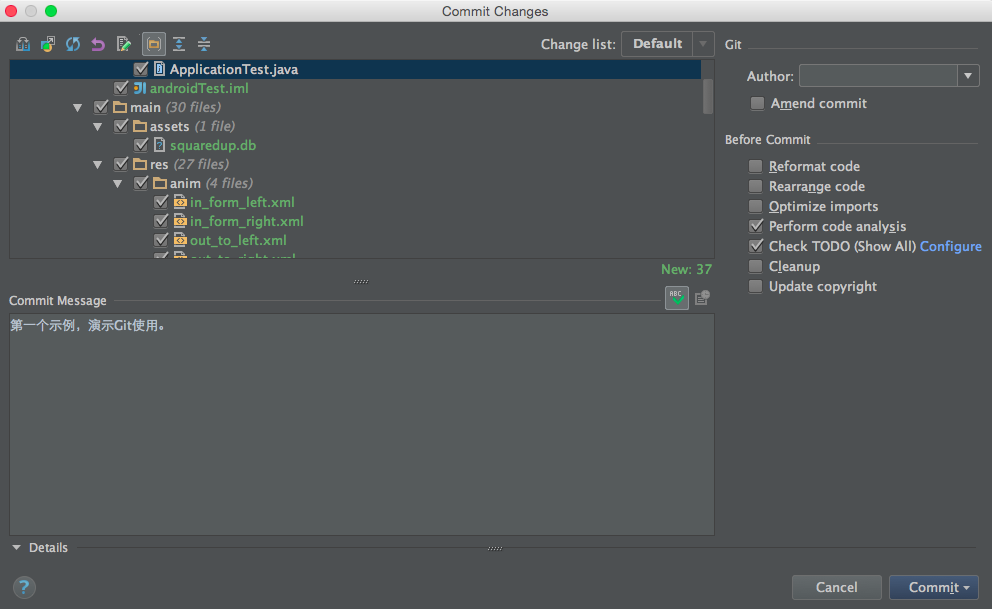Enable the Update copyright checkbox
This screenshot has width=992, height=609.
[755, 286]
